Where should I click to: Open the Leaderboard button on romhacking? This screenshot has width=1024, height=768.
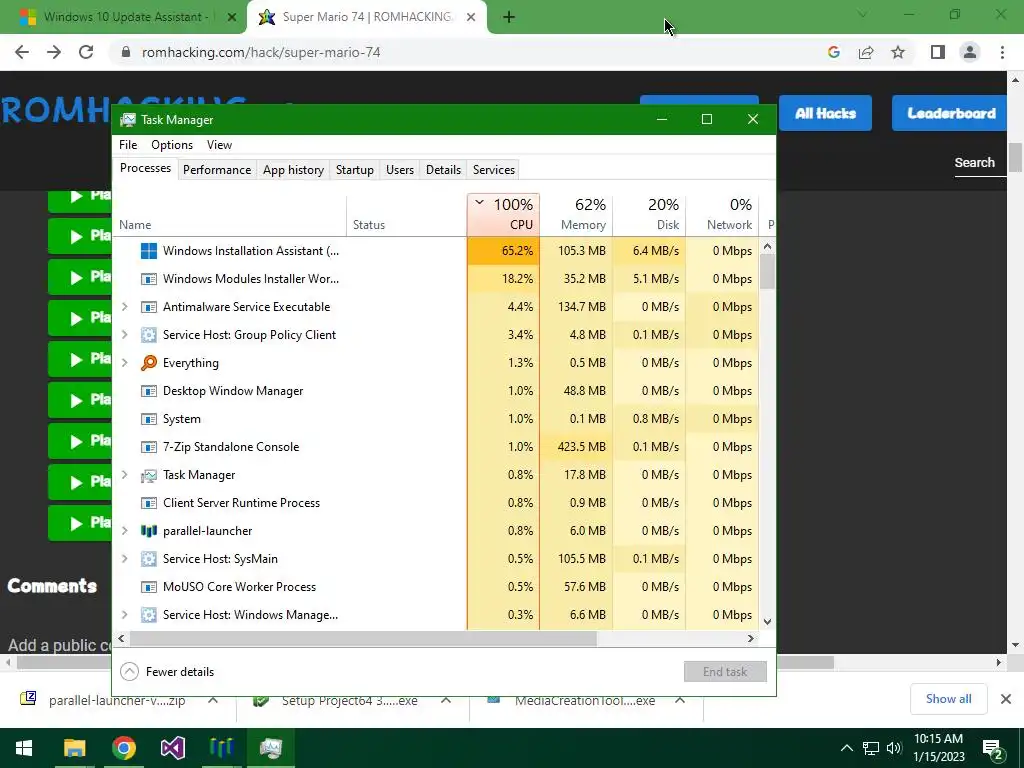(951, 113)
